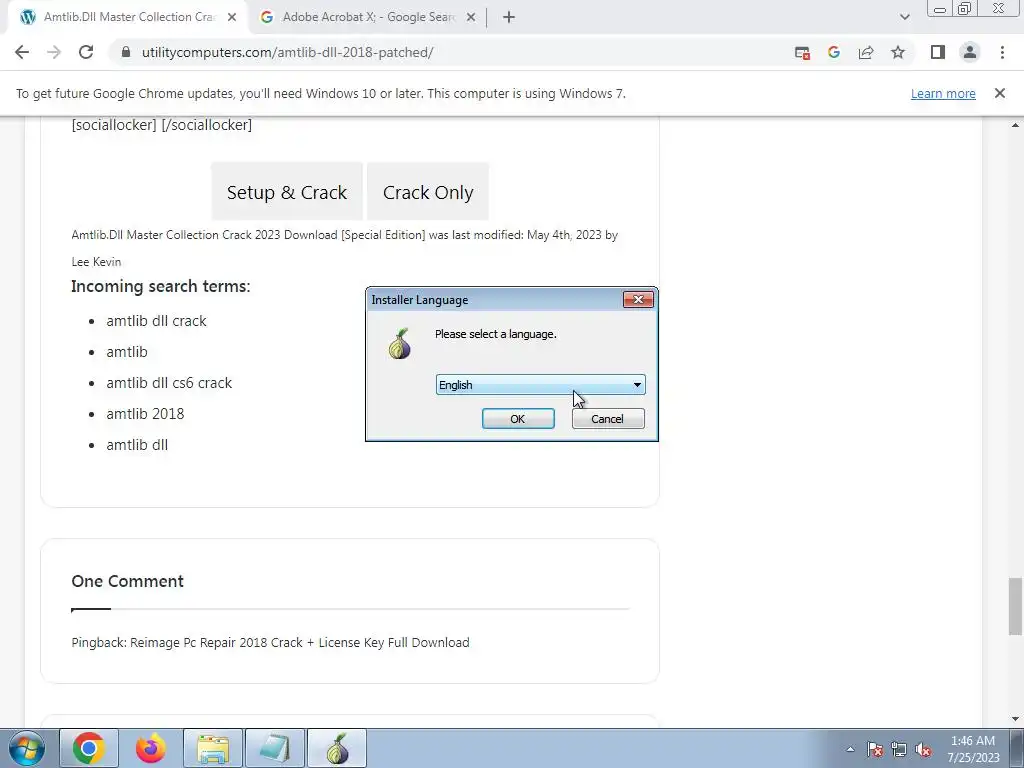Click the Setup & Crack button
1024x768 pixels.
[287, 192]
